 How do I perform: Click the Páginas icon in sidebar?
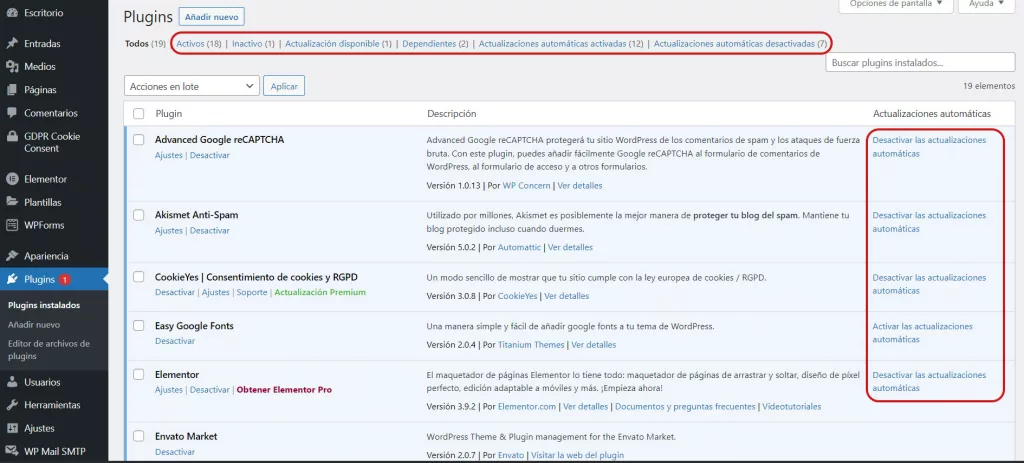(11, 90)
